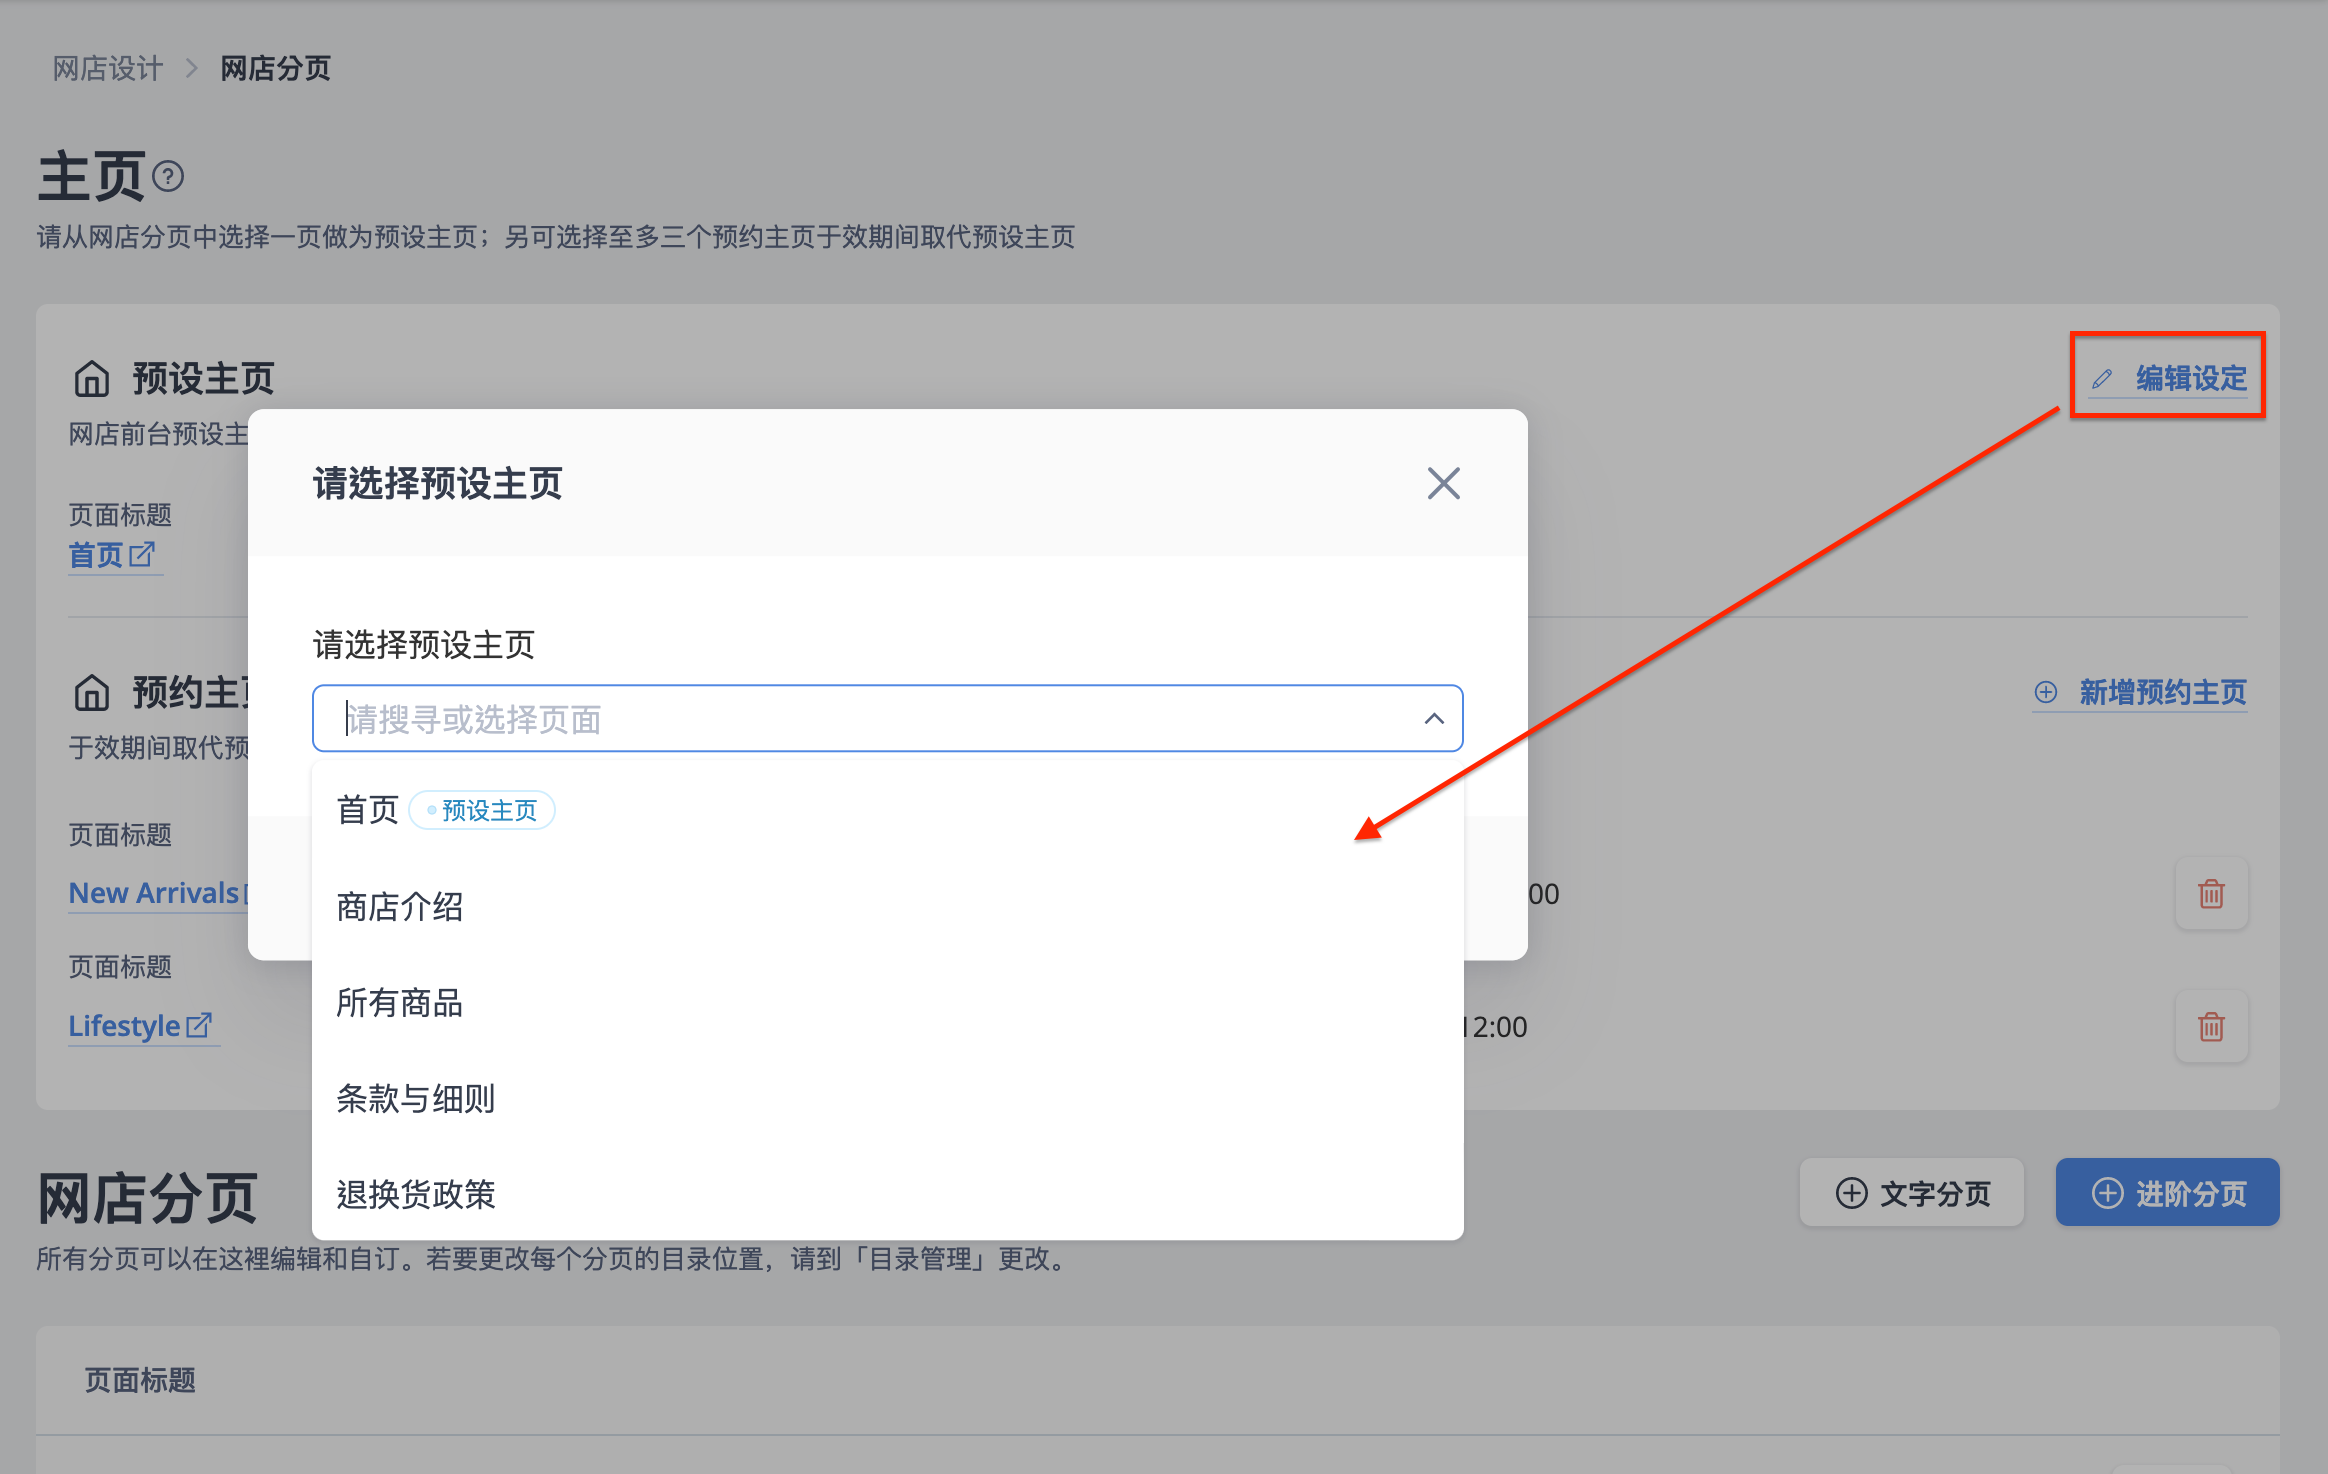Click the 编辑设定 link
Screen dimensions: 2328x1474
coord(2168,378)
